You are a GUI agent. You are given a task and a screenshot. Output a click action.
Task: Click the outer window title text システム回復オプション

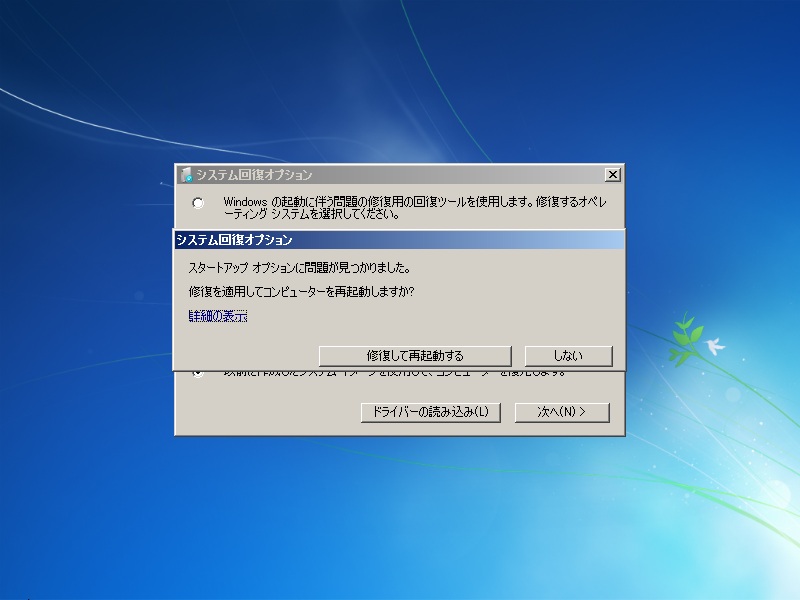254,175
